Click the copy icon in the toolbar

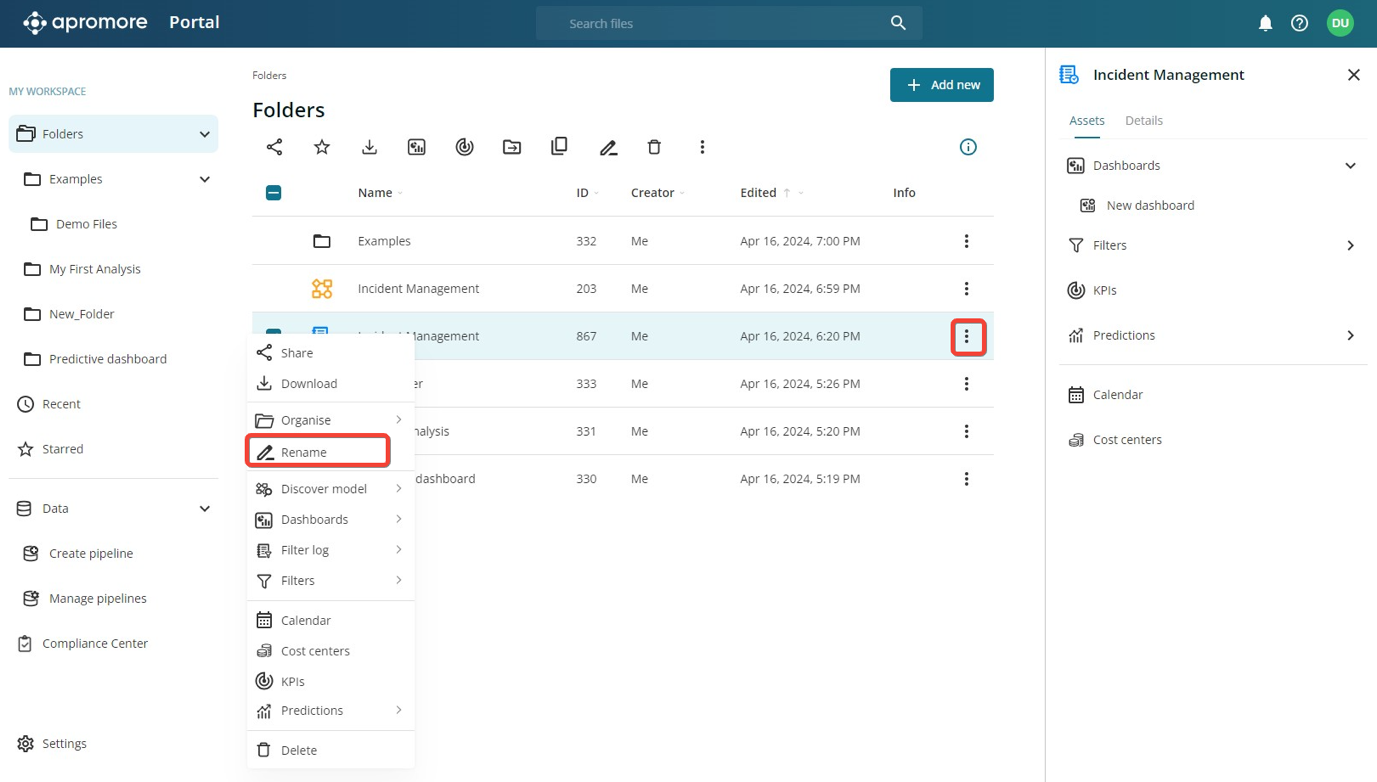point(559,147)
